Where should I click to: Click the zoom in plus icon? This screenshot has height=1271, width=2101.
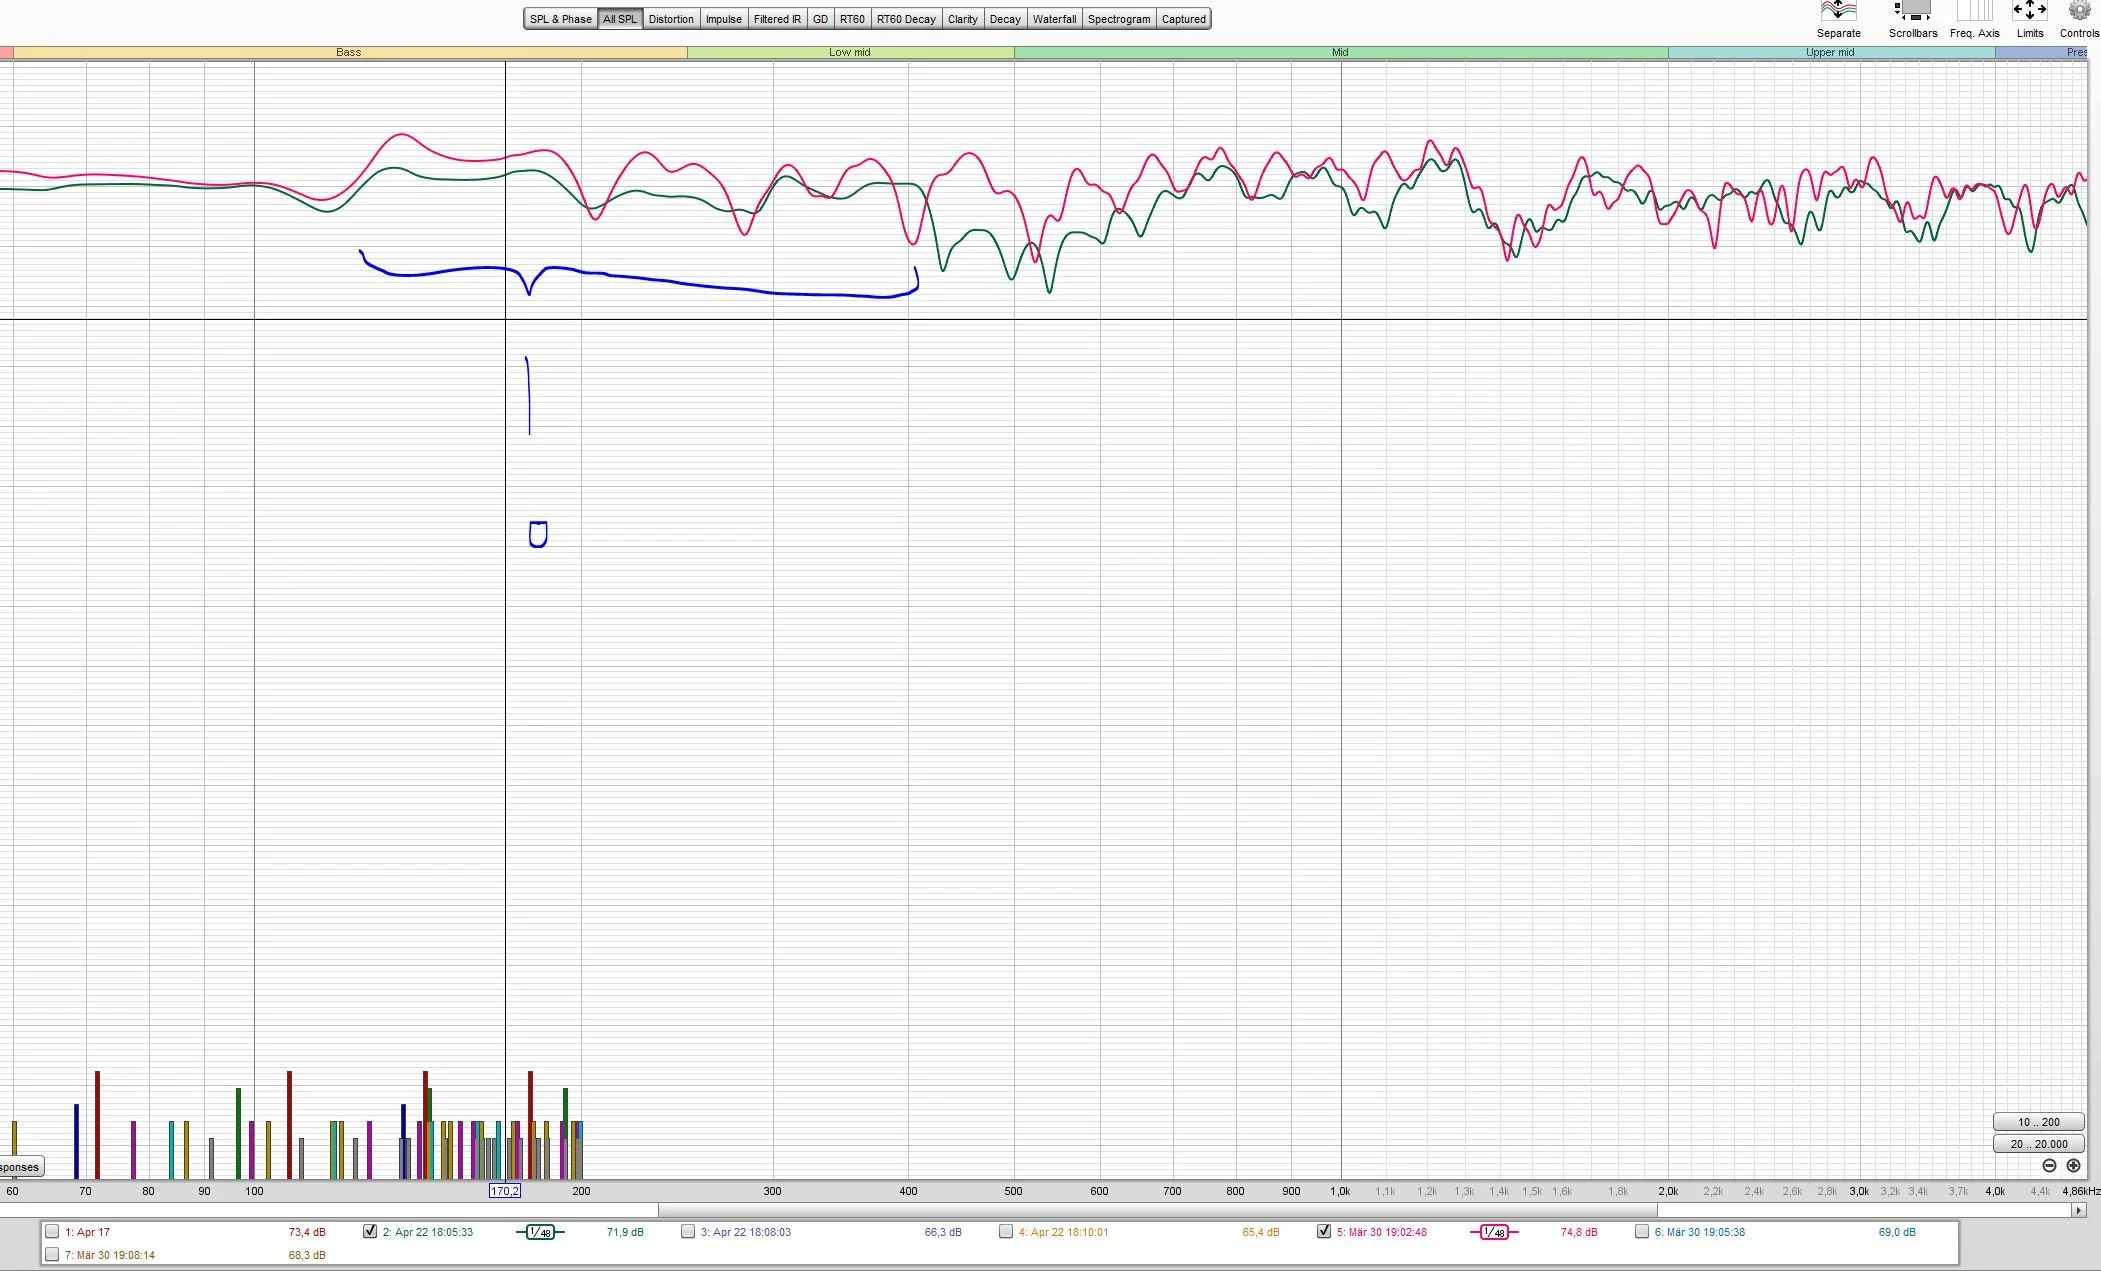tap(2073, 1166)
